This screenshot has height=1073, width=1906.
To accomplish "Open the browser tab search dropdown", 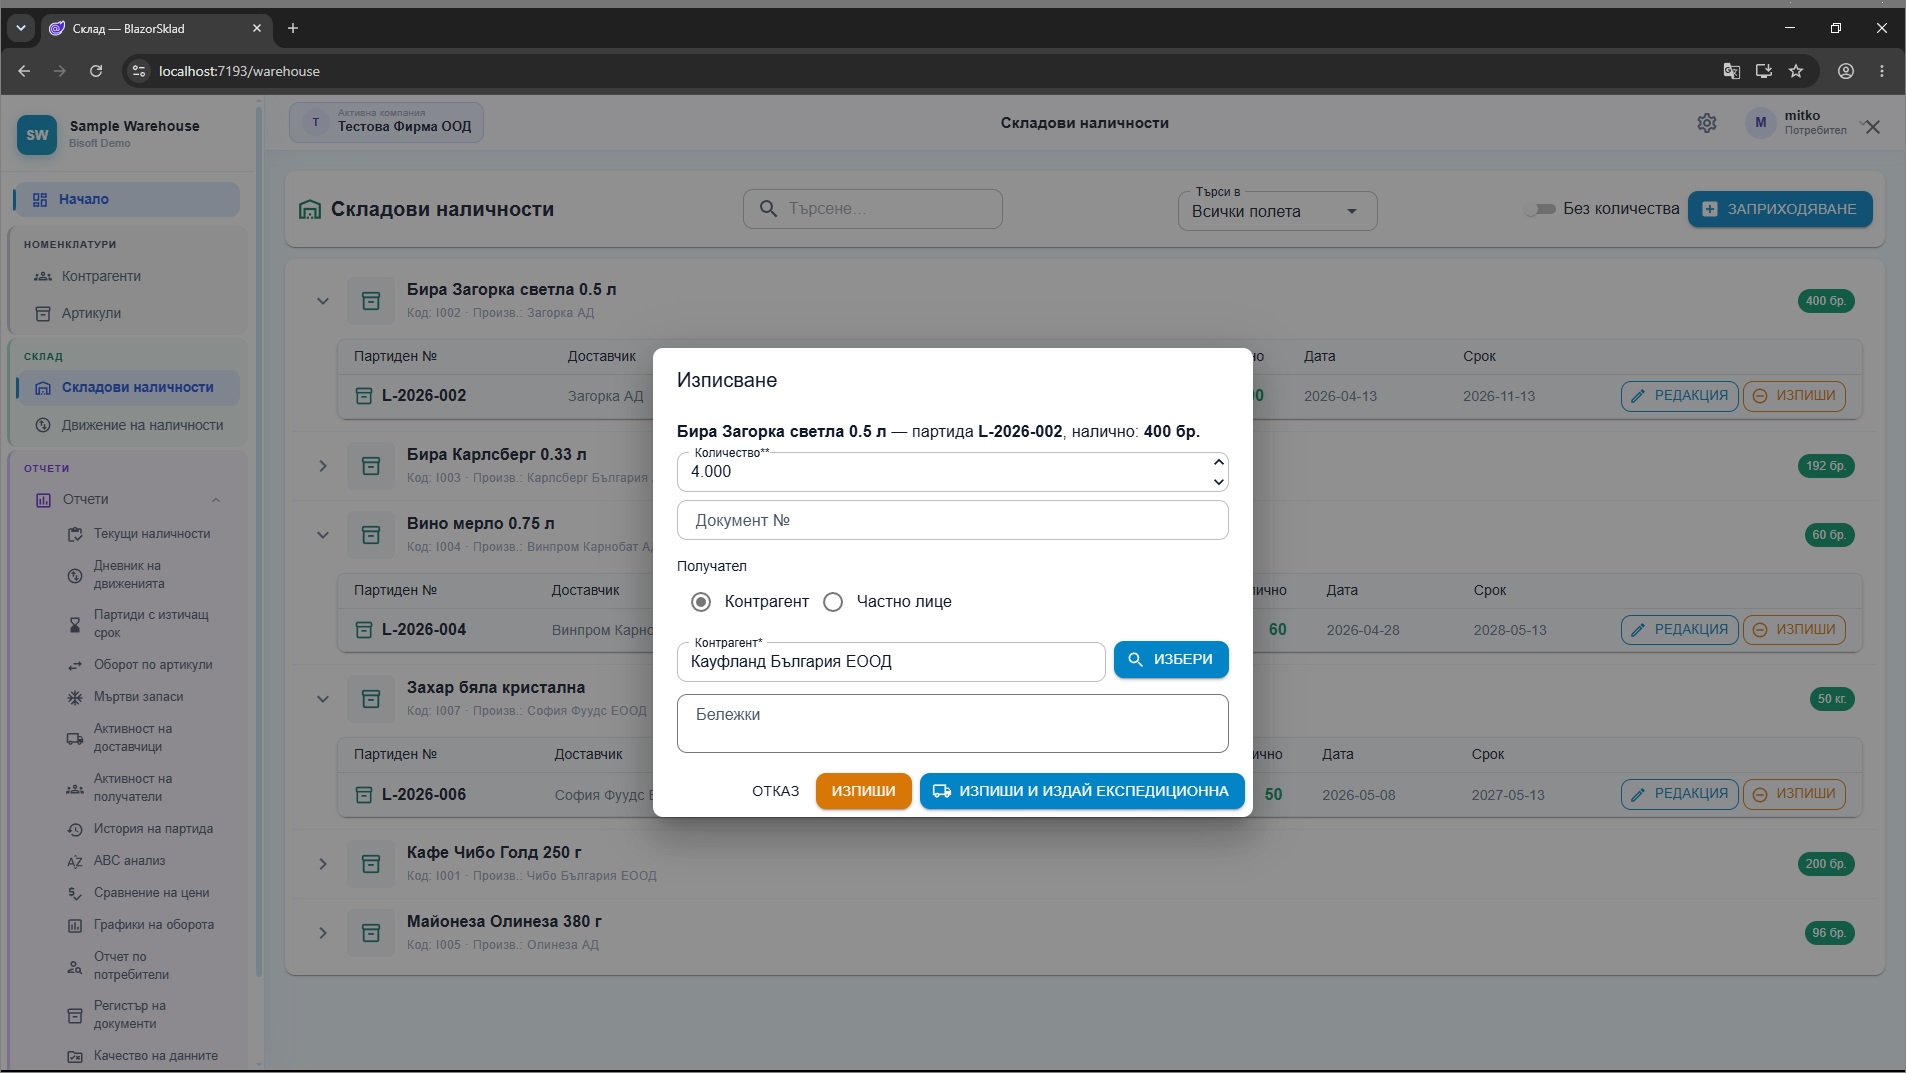I will tap(21, 28).
